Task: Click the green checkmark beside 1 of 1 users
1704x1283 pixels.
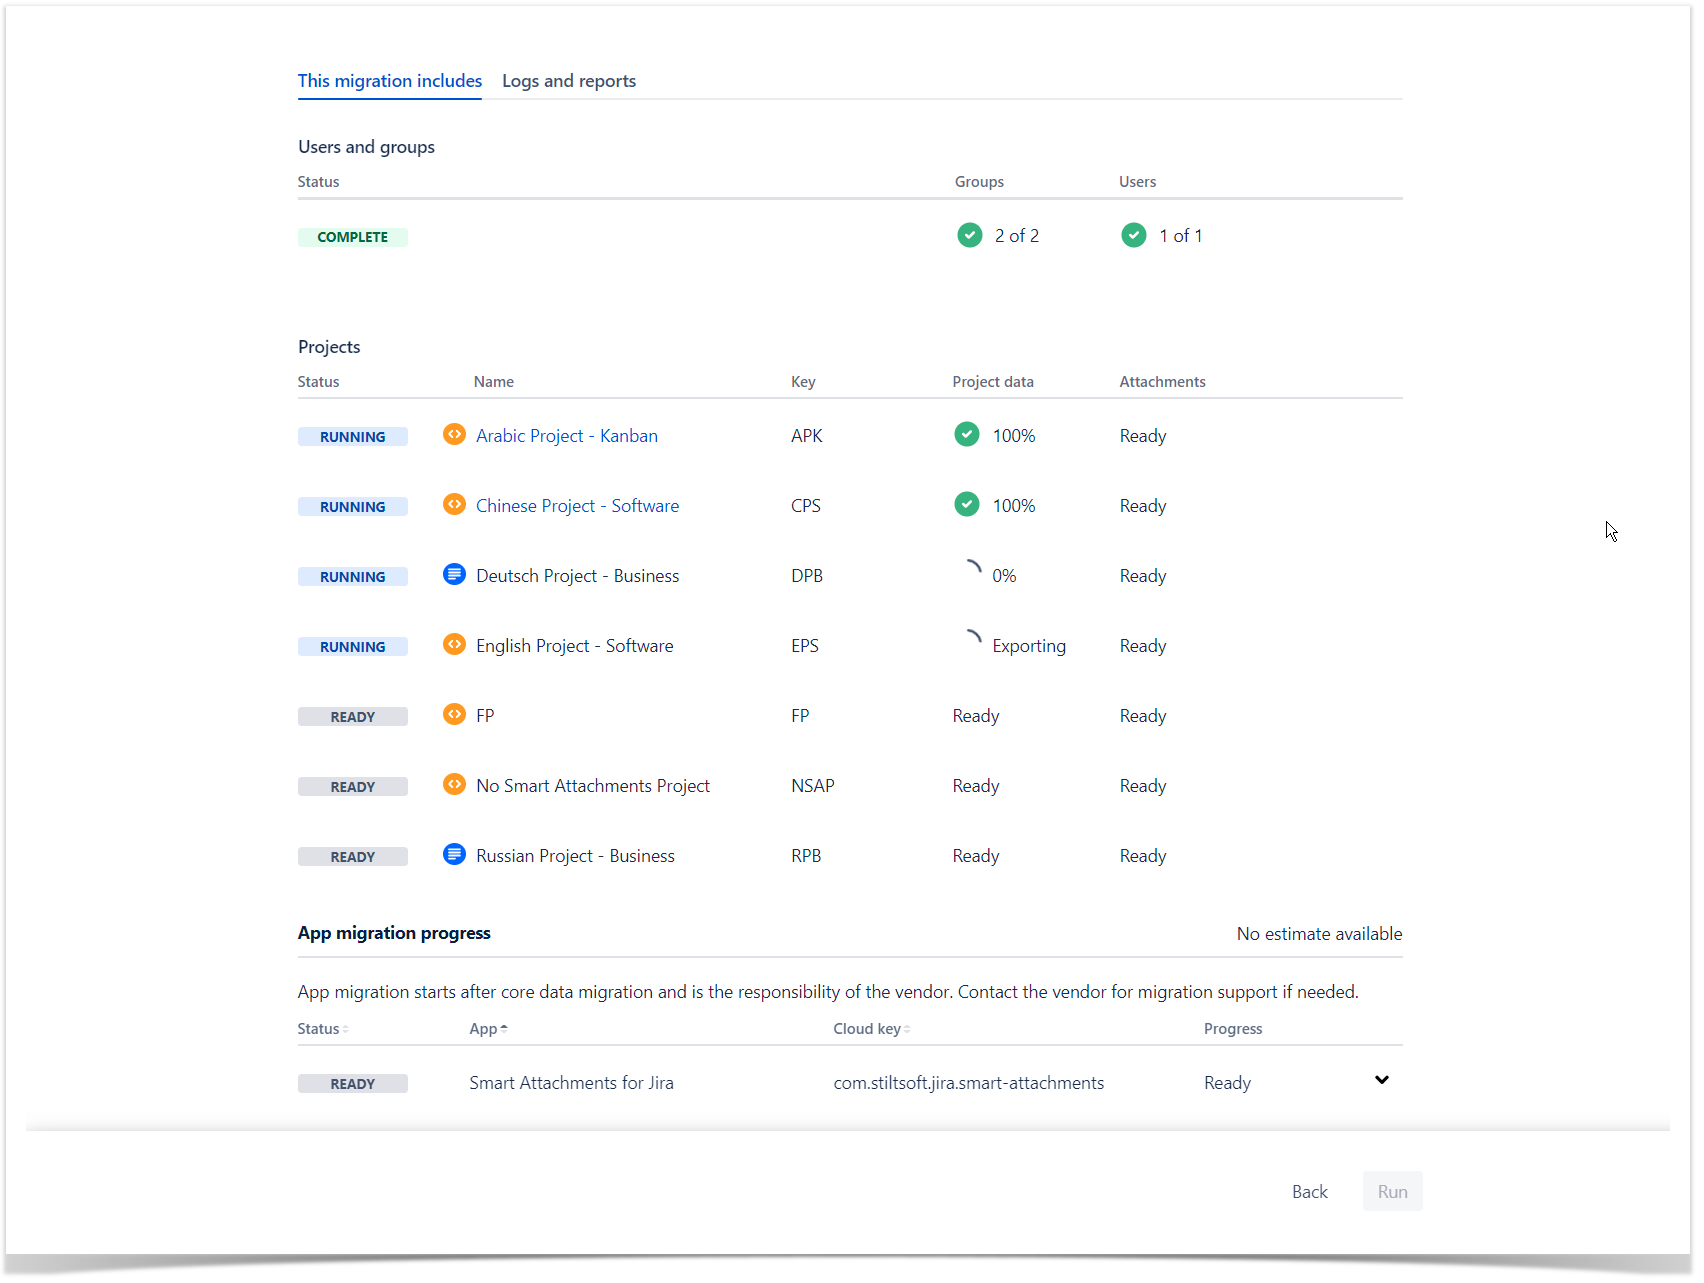Action: click(1133, 235)
